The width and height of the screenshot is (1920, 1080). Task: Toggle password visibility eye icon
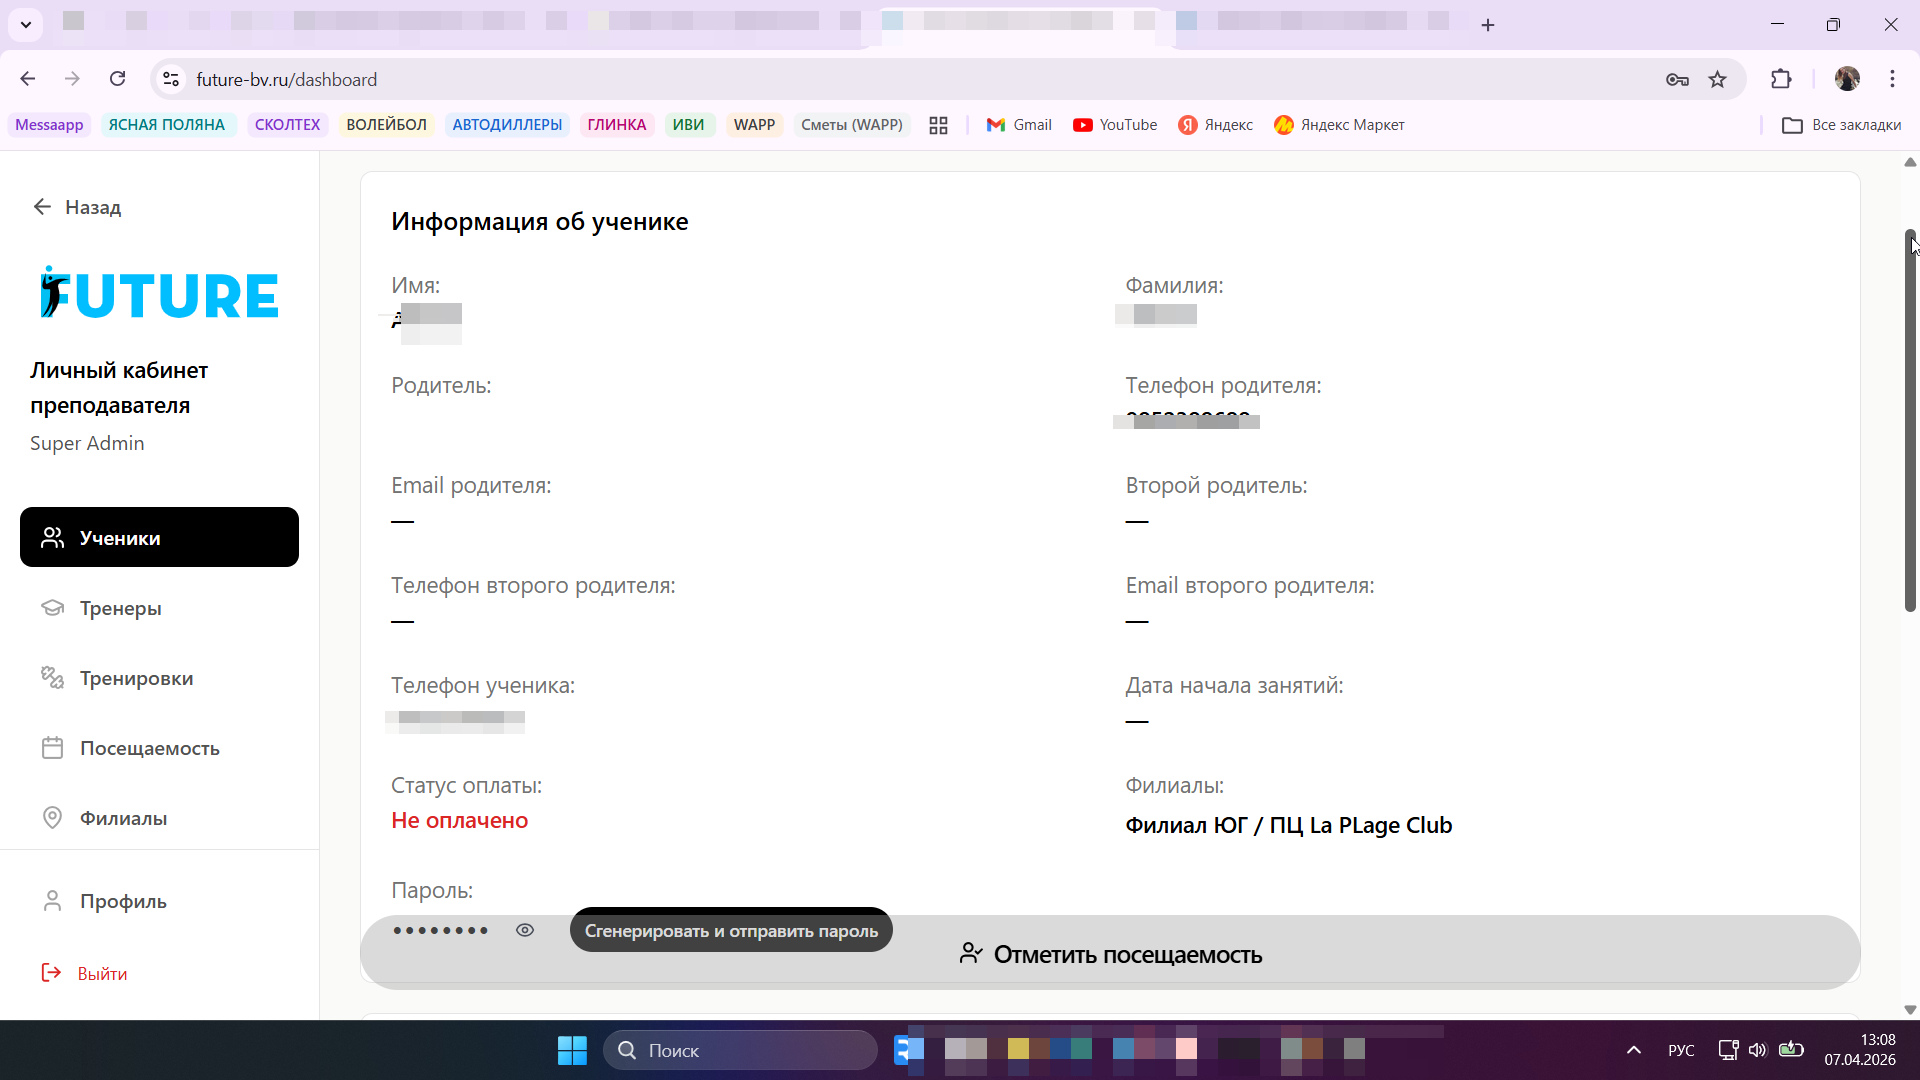click(x=525, y=930)
